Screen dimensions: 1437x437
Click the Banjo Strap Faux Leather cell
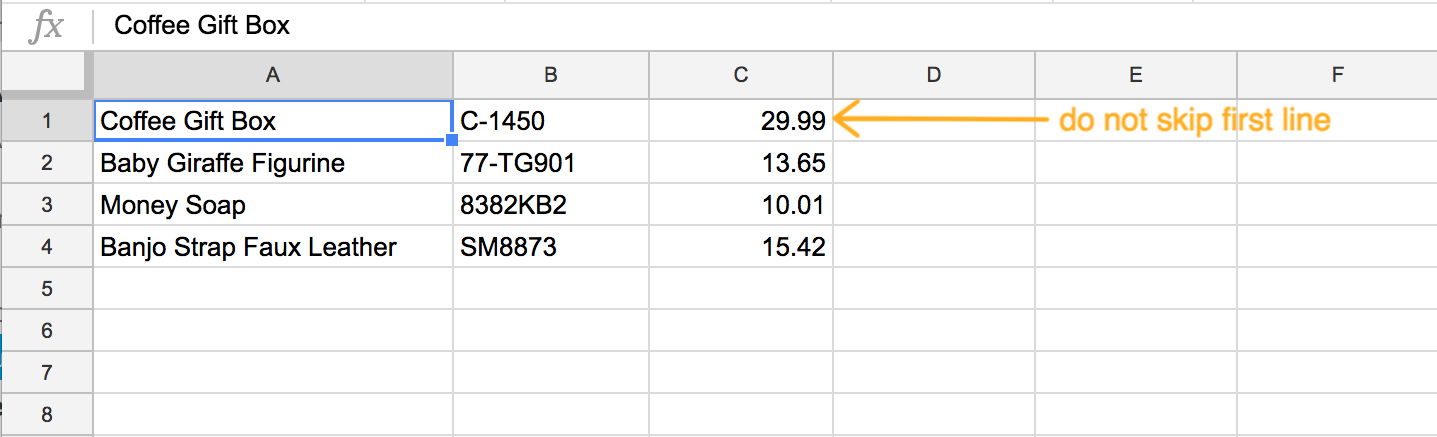click(273, 247)
